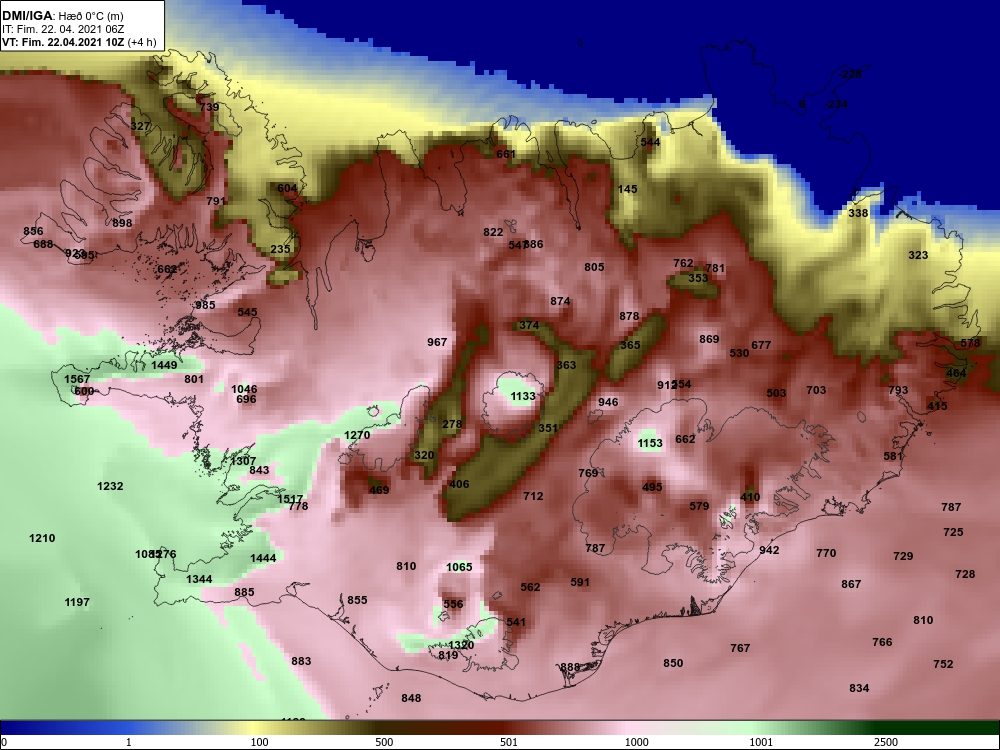Click the map value 1210
1000x750 pixels.
pos(42,538)
